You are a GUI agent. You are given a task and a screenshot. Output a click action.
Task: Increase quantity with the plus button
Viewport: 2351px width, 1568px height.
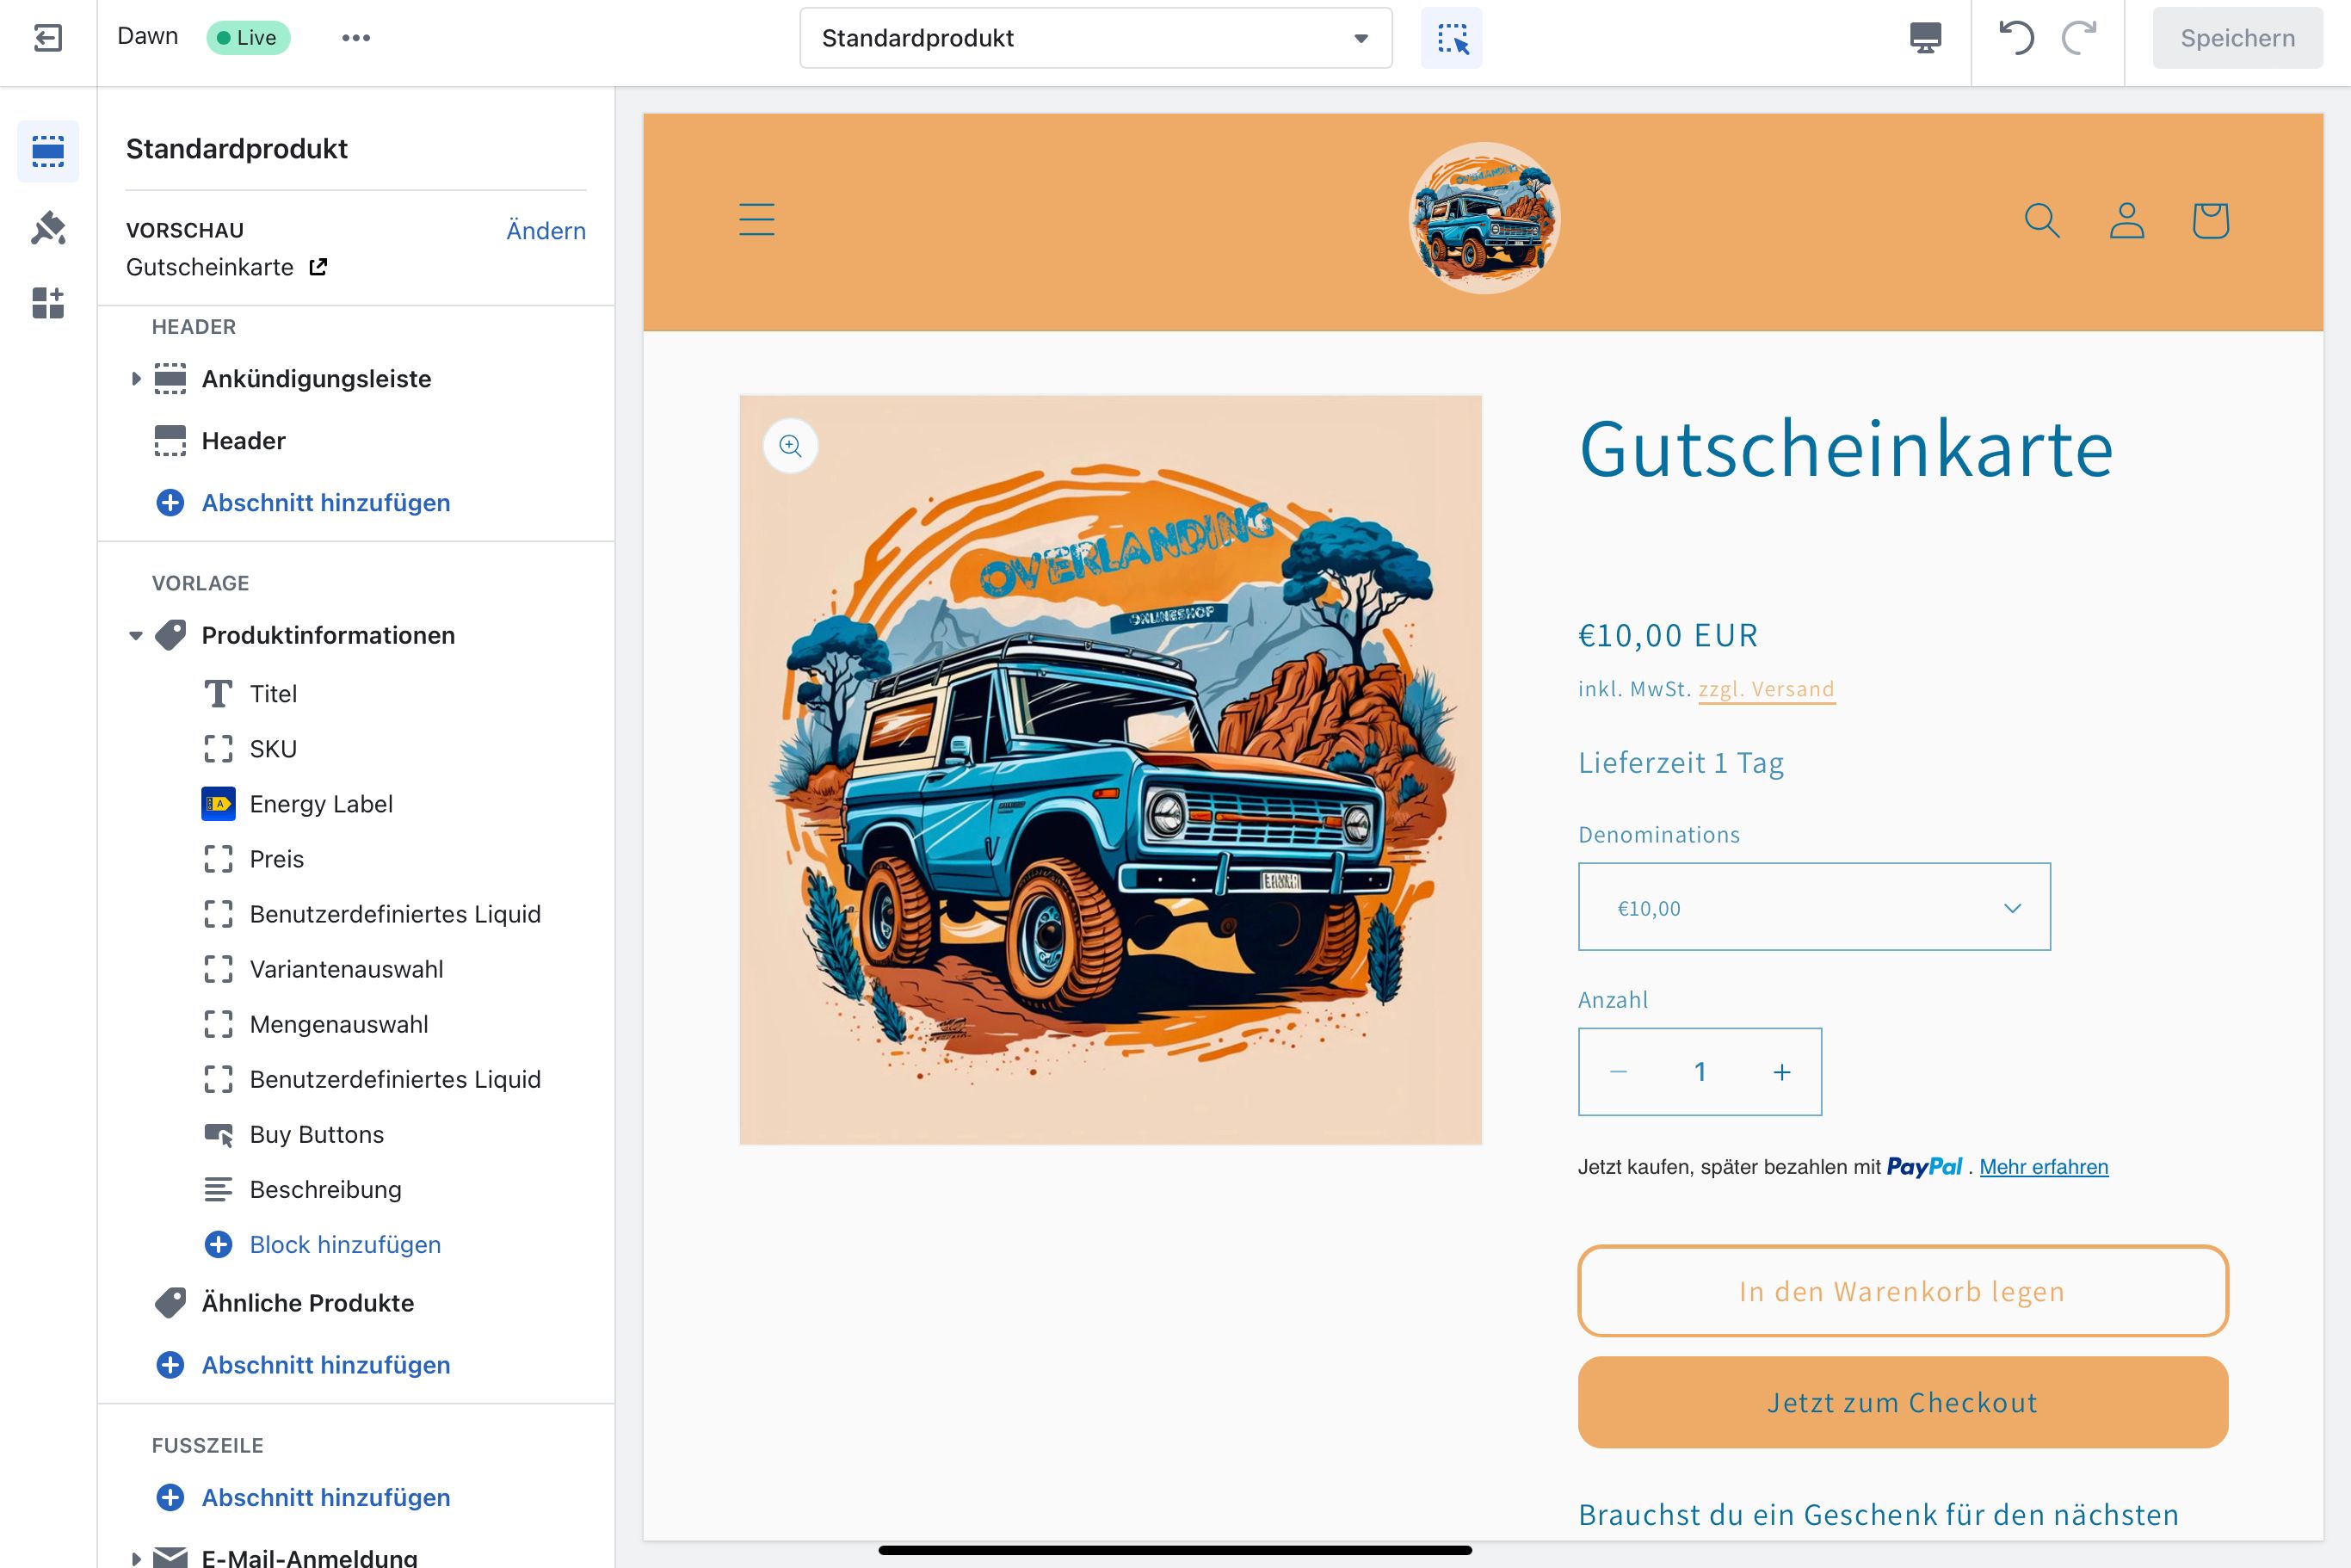click(1781, 1072)
